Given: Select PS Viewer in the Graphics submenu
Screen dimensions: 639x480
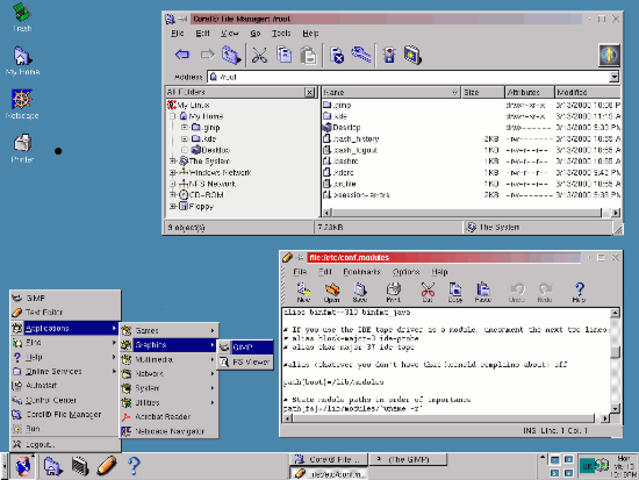Looking at the screenshot, I should point(245,362).
